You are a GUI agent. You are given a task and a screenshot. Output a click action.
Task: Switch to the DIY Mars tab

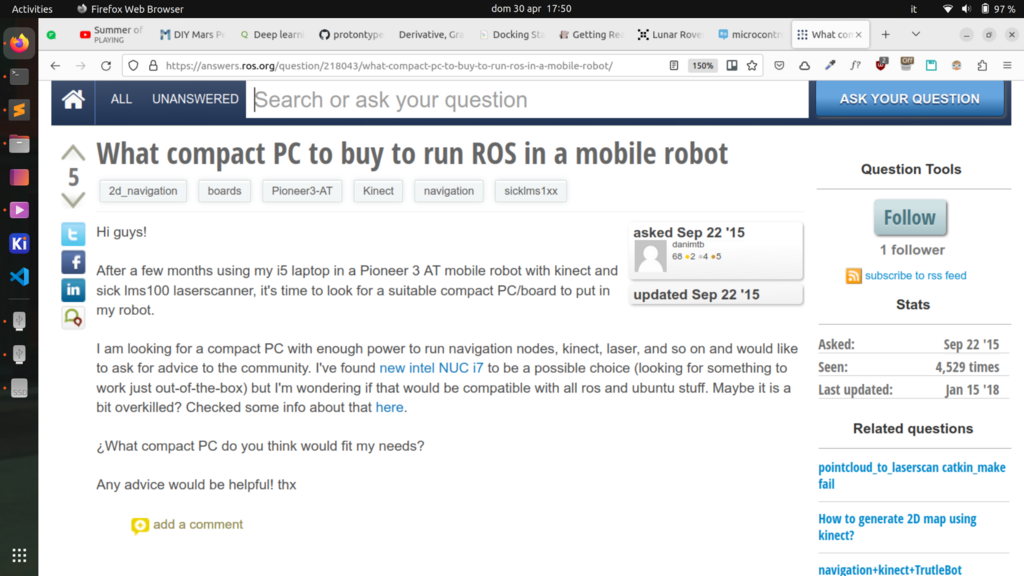coord(194,34)
